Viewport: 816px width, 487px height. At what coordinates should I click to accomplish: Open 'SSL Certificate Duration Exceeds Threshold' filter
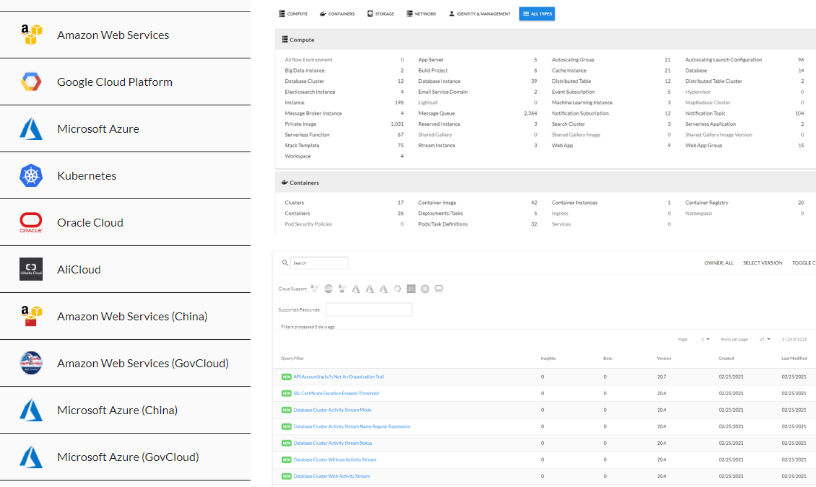click(336, 393)
